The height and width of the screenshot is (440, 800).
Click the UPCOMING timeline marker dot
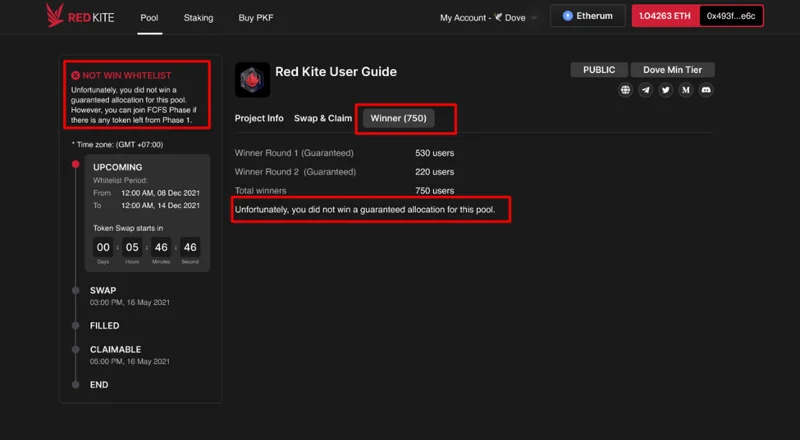(x=76, y=164)
